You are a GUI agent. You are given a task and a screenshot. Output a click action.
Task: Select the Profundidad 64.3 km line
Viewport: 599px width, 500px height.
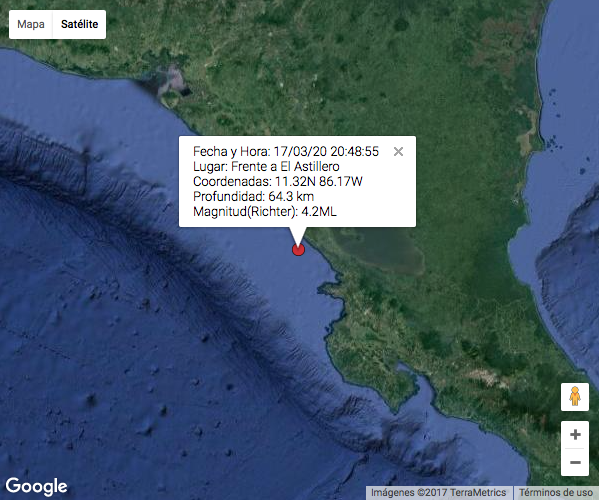coord(253,196)
